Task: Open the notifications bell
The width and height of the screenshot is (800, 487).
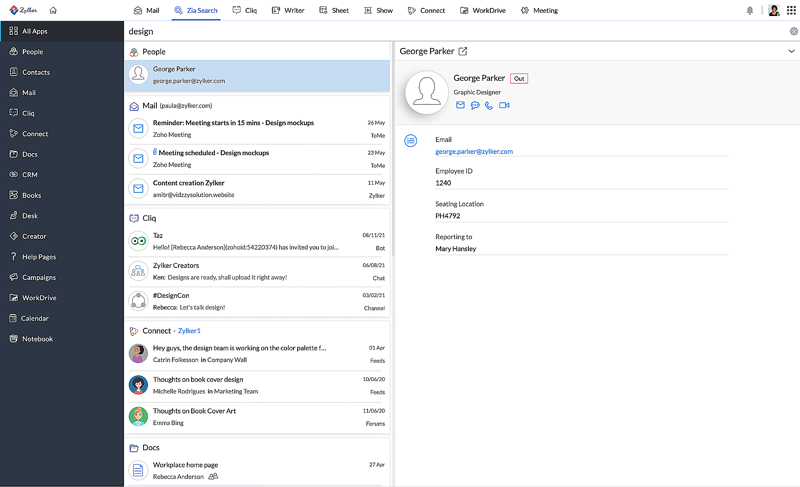Action: pos(749,10)
